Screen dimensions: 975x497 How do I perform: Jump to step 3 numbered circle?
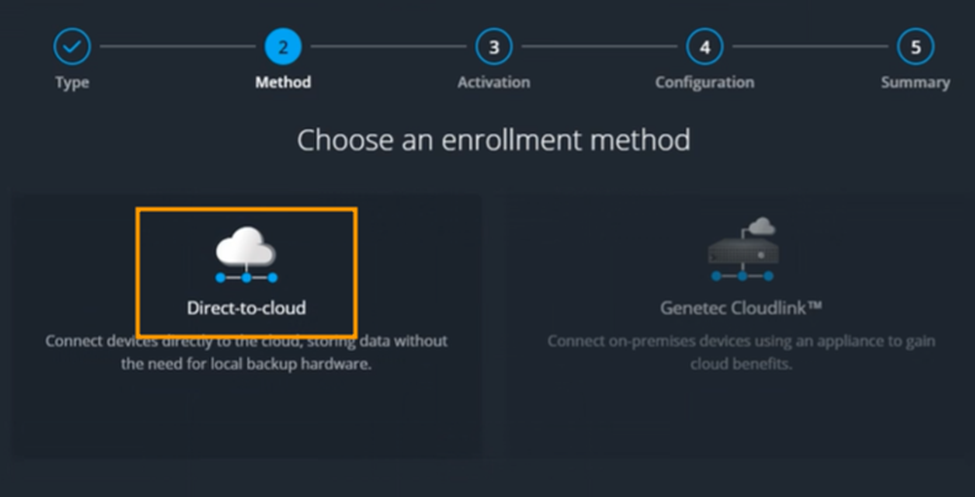493,46
